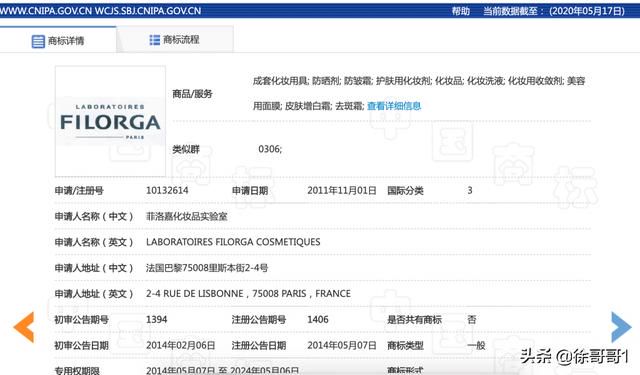Open the 商标详情 tab

[x=58, y=40]
